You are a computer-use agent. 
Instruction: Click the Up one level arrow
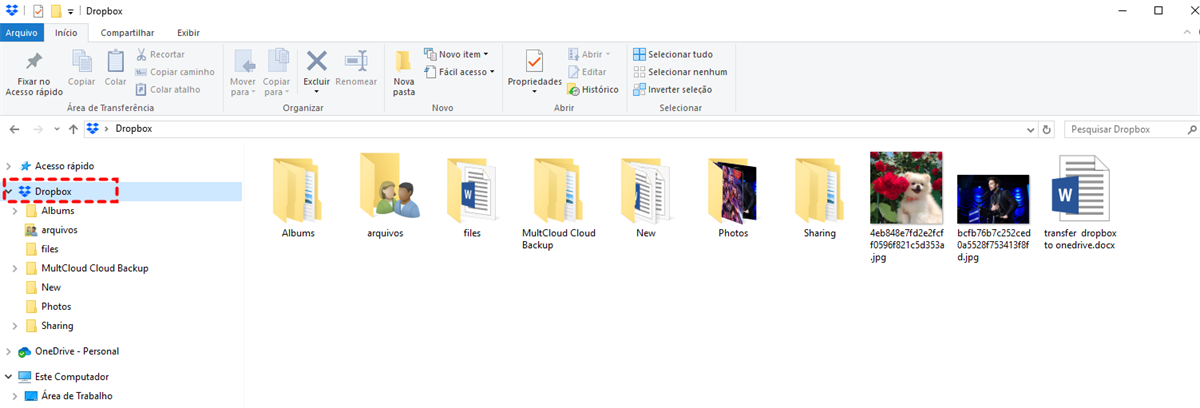pos(74,129)
